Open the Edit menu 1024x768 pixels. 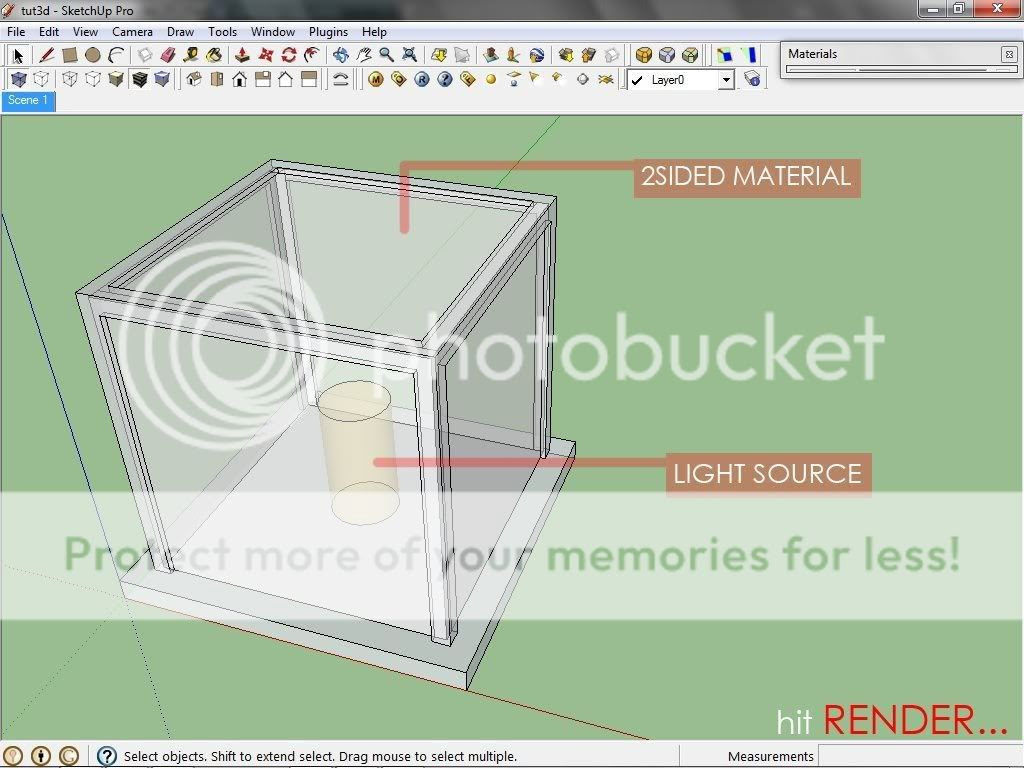[48, 31]
